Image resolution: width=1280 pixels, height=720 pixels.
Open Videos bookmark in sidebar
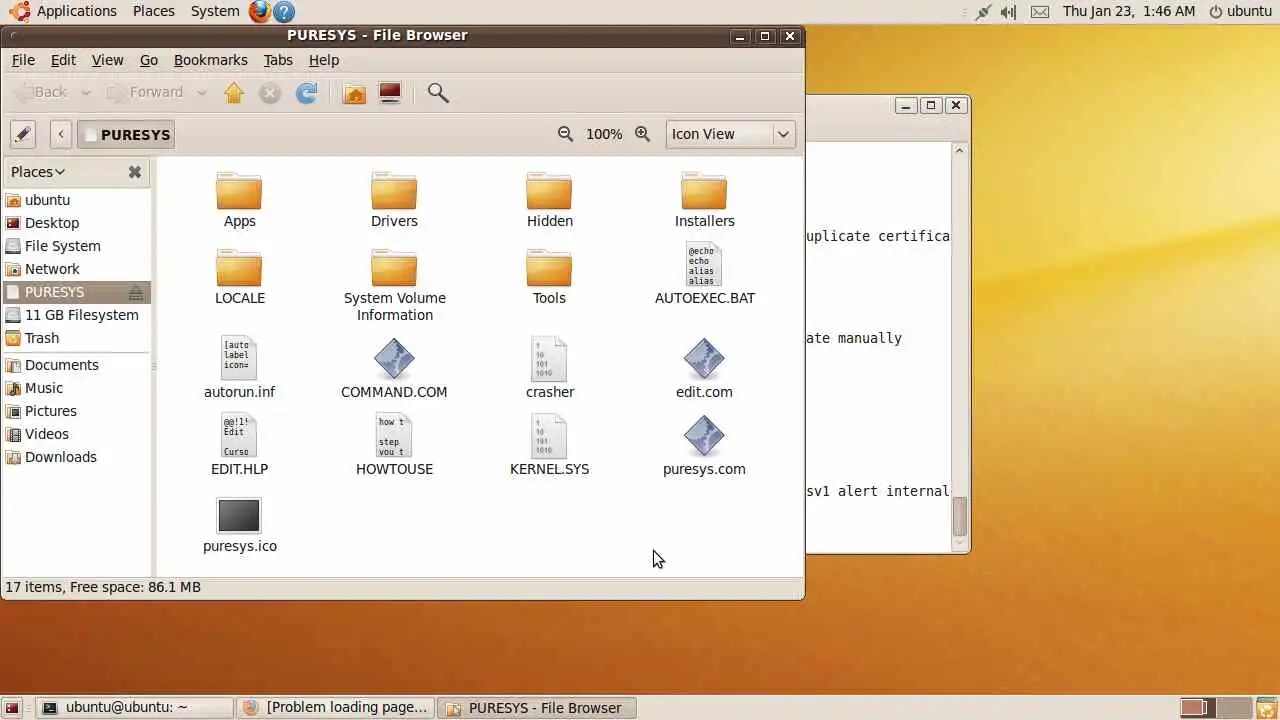coord(76,434)
